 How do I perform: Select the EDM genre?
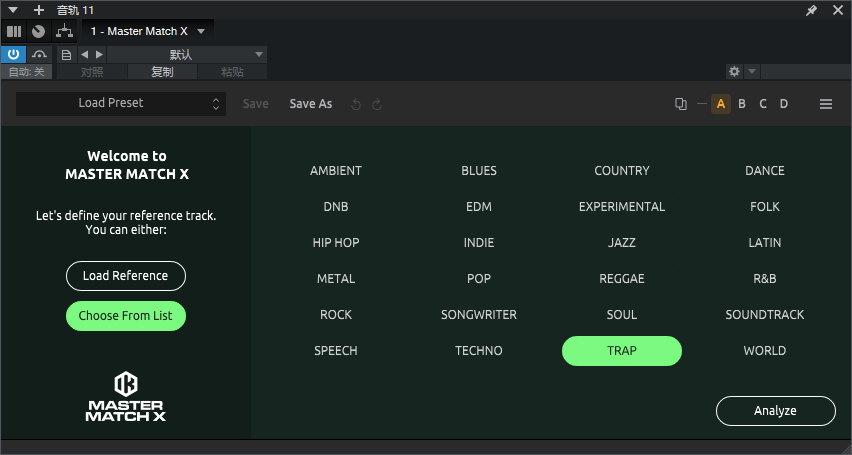pos(479,207)
